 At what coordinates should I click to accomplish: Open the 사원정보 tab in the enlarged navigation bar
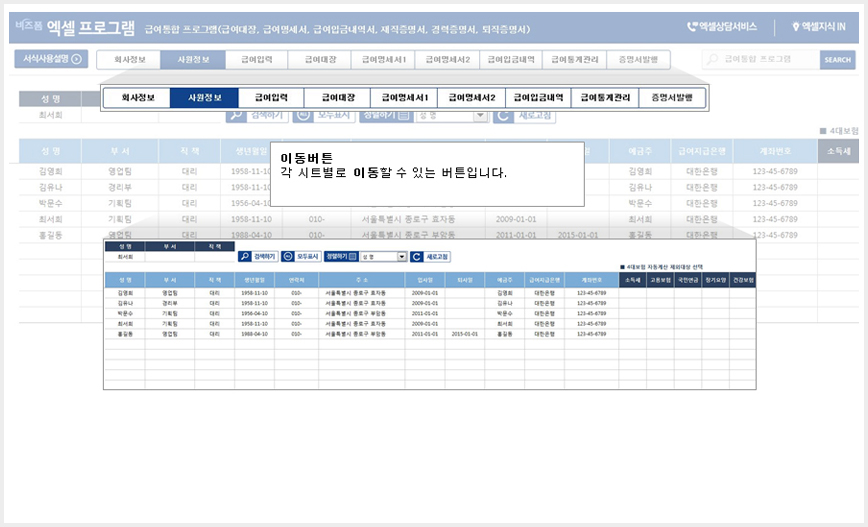tap(205, 97)
